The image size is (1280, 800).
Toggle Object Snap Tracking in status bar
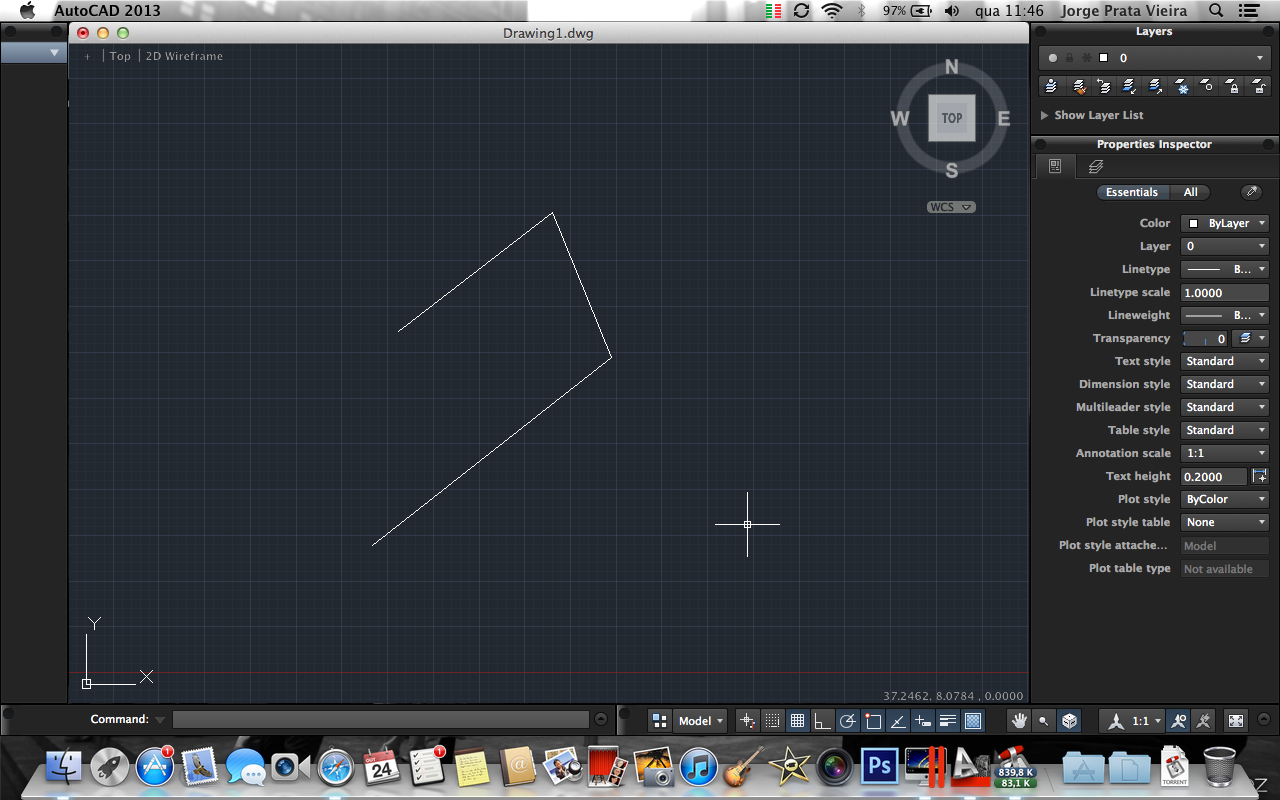coord(898,720)
